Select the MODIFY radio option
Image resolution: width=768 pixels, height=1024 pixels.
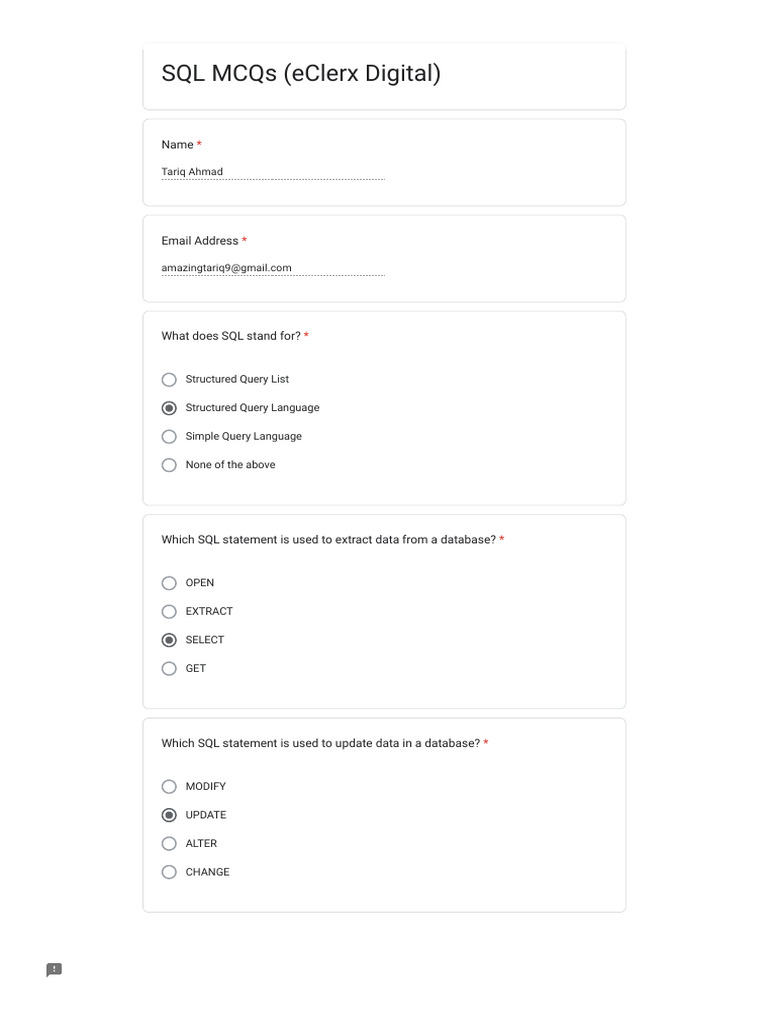(169, 787)
